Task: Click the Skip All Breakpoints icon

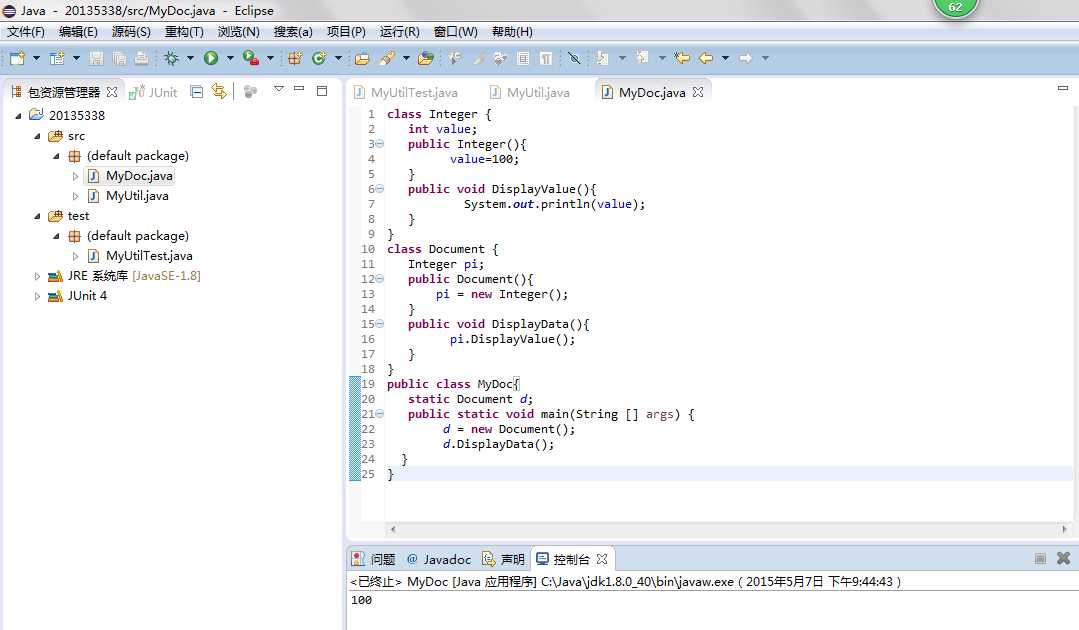Action: pos(575,58)
